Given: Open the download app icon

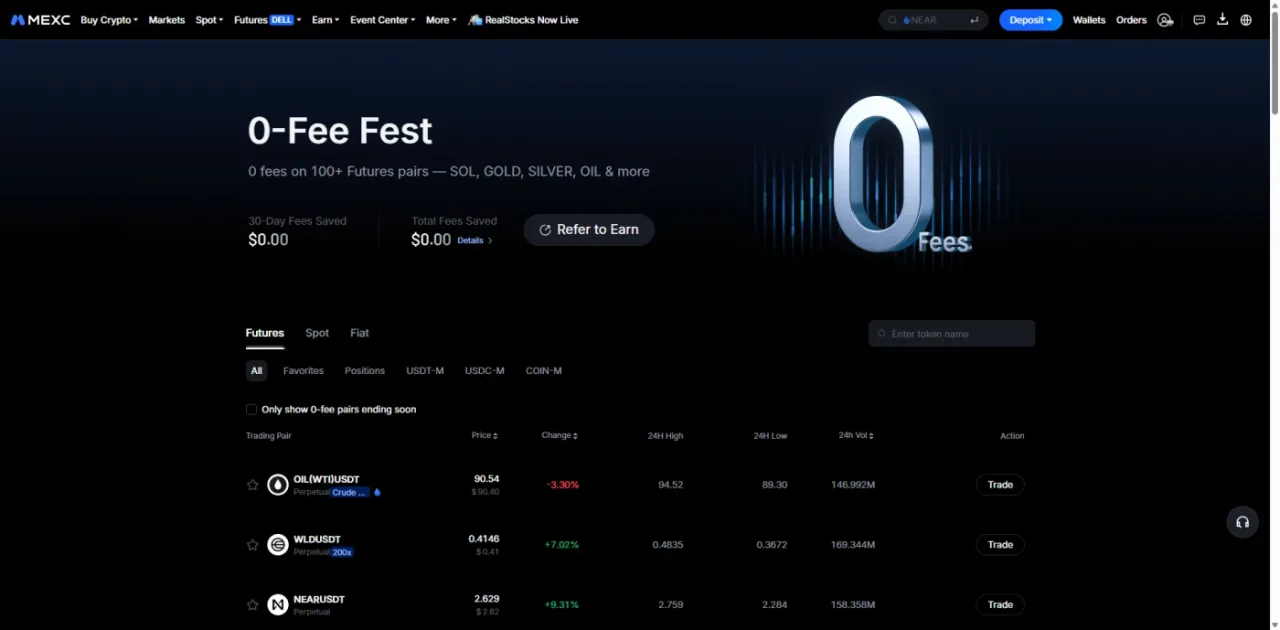Looking at the screenshot, I should pyautogui.click(x=1222, y=20).
